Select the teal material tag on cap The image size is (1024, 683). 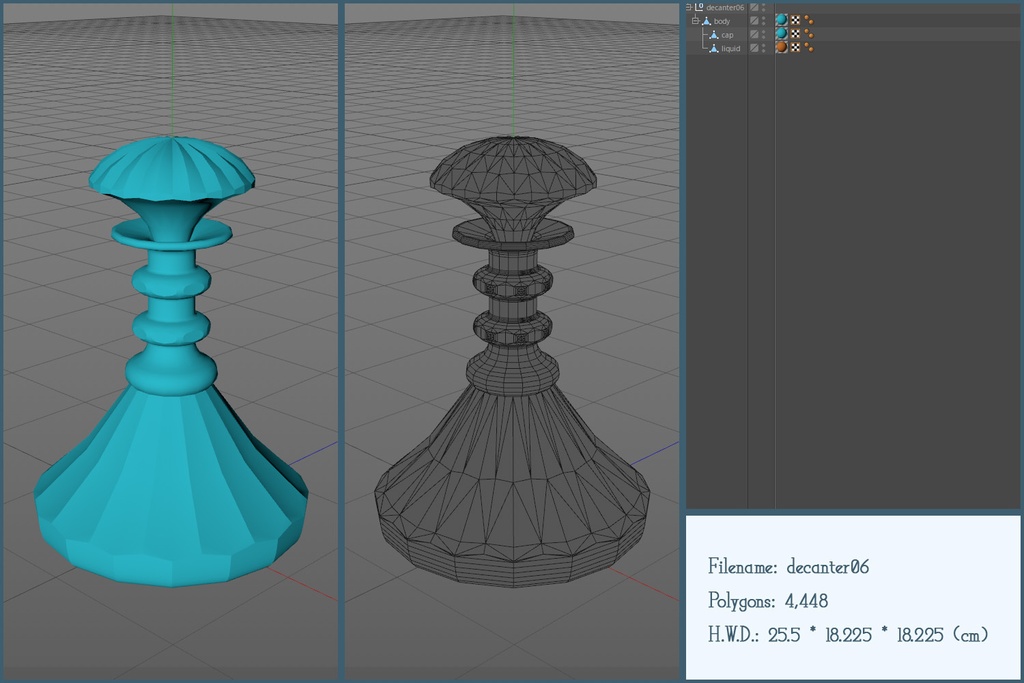click(x=782, y=34)
